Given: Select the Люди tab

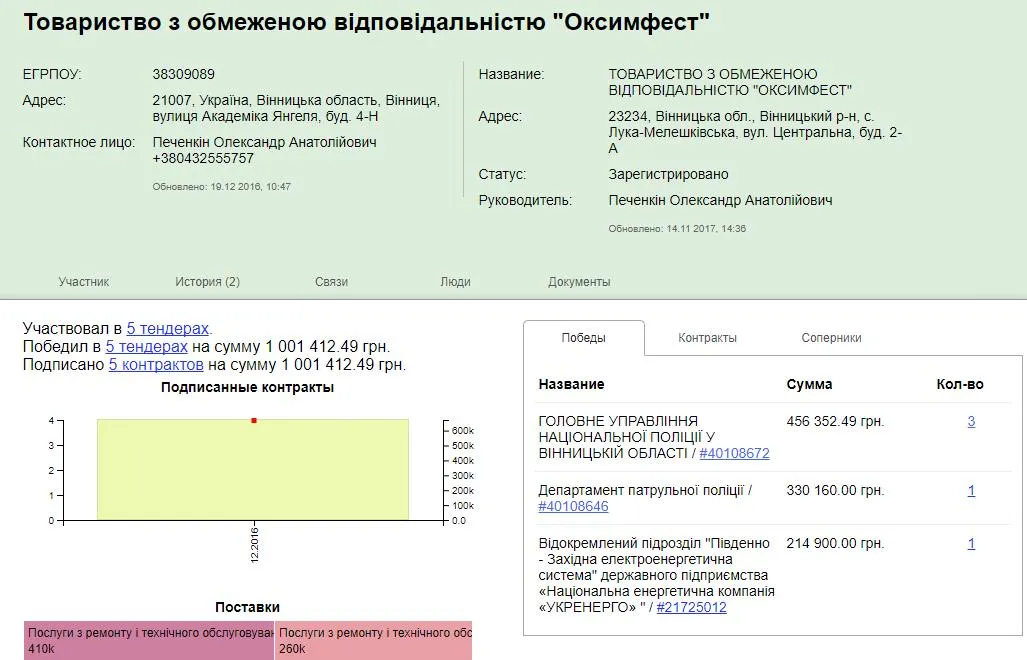Looking at the screenshot, I should (455, 282).
